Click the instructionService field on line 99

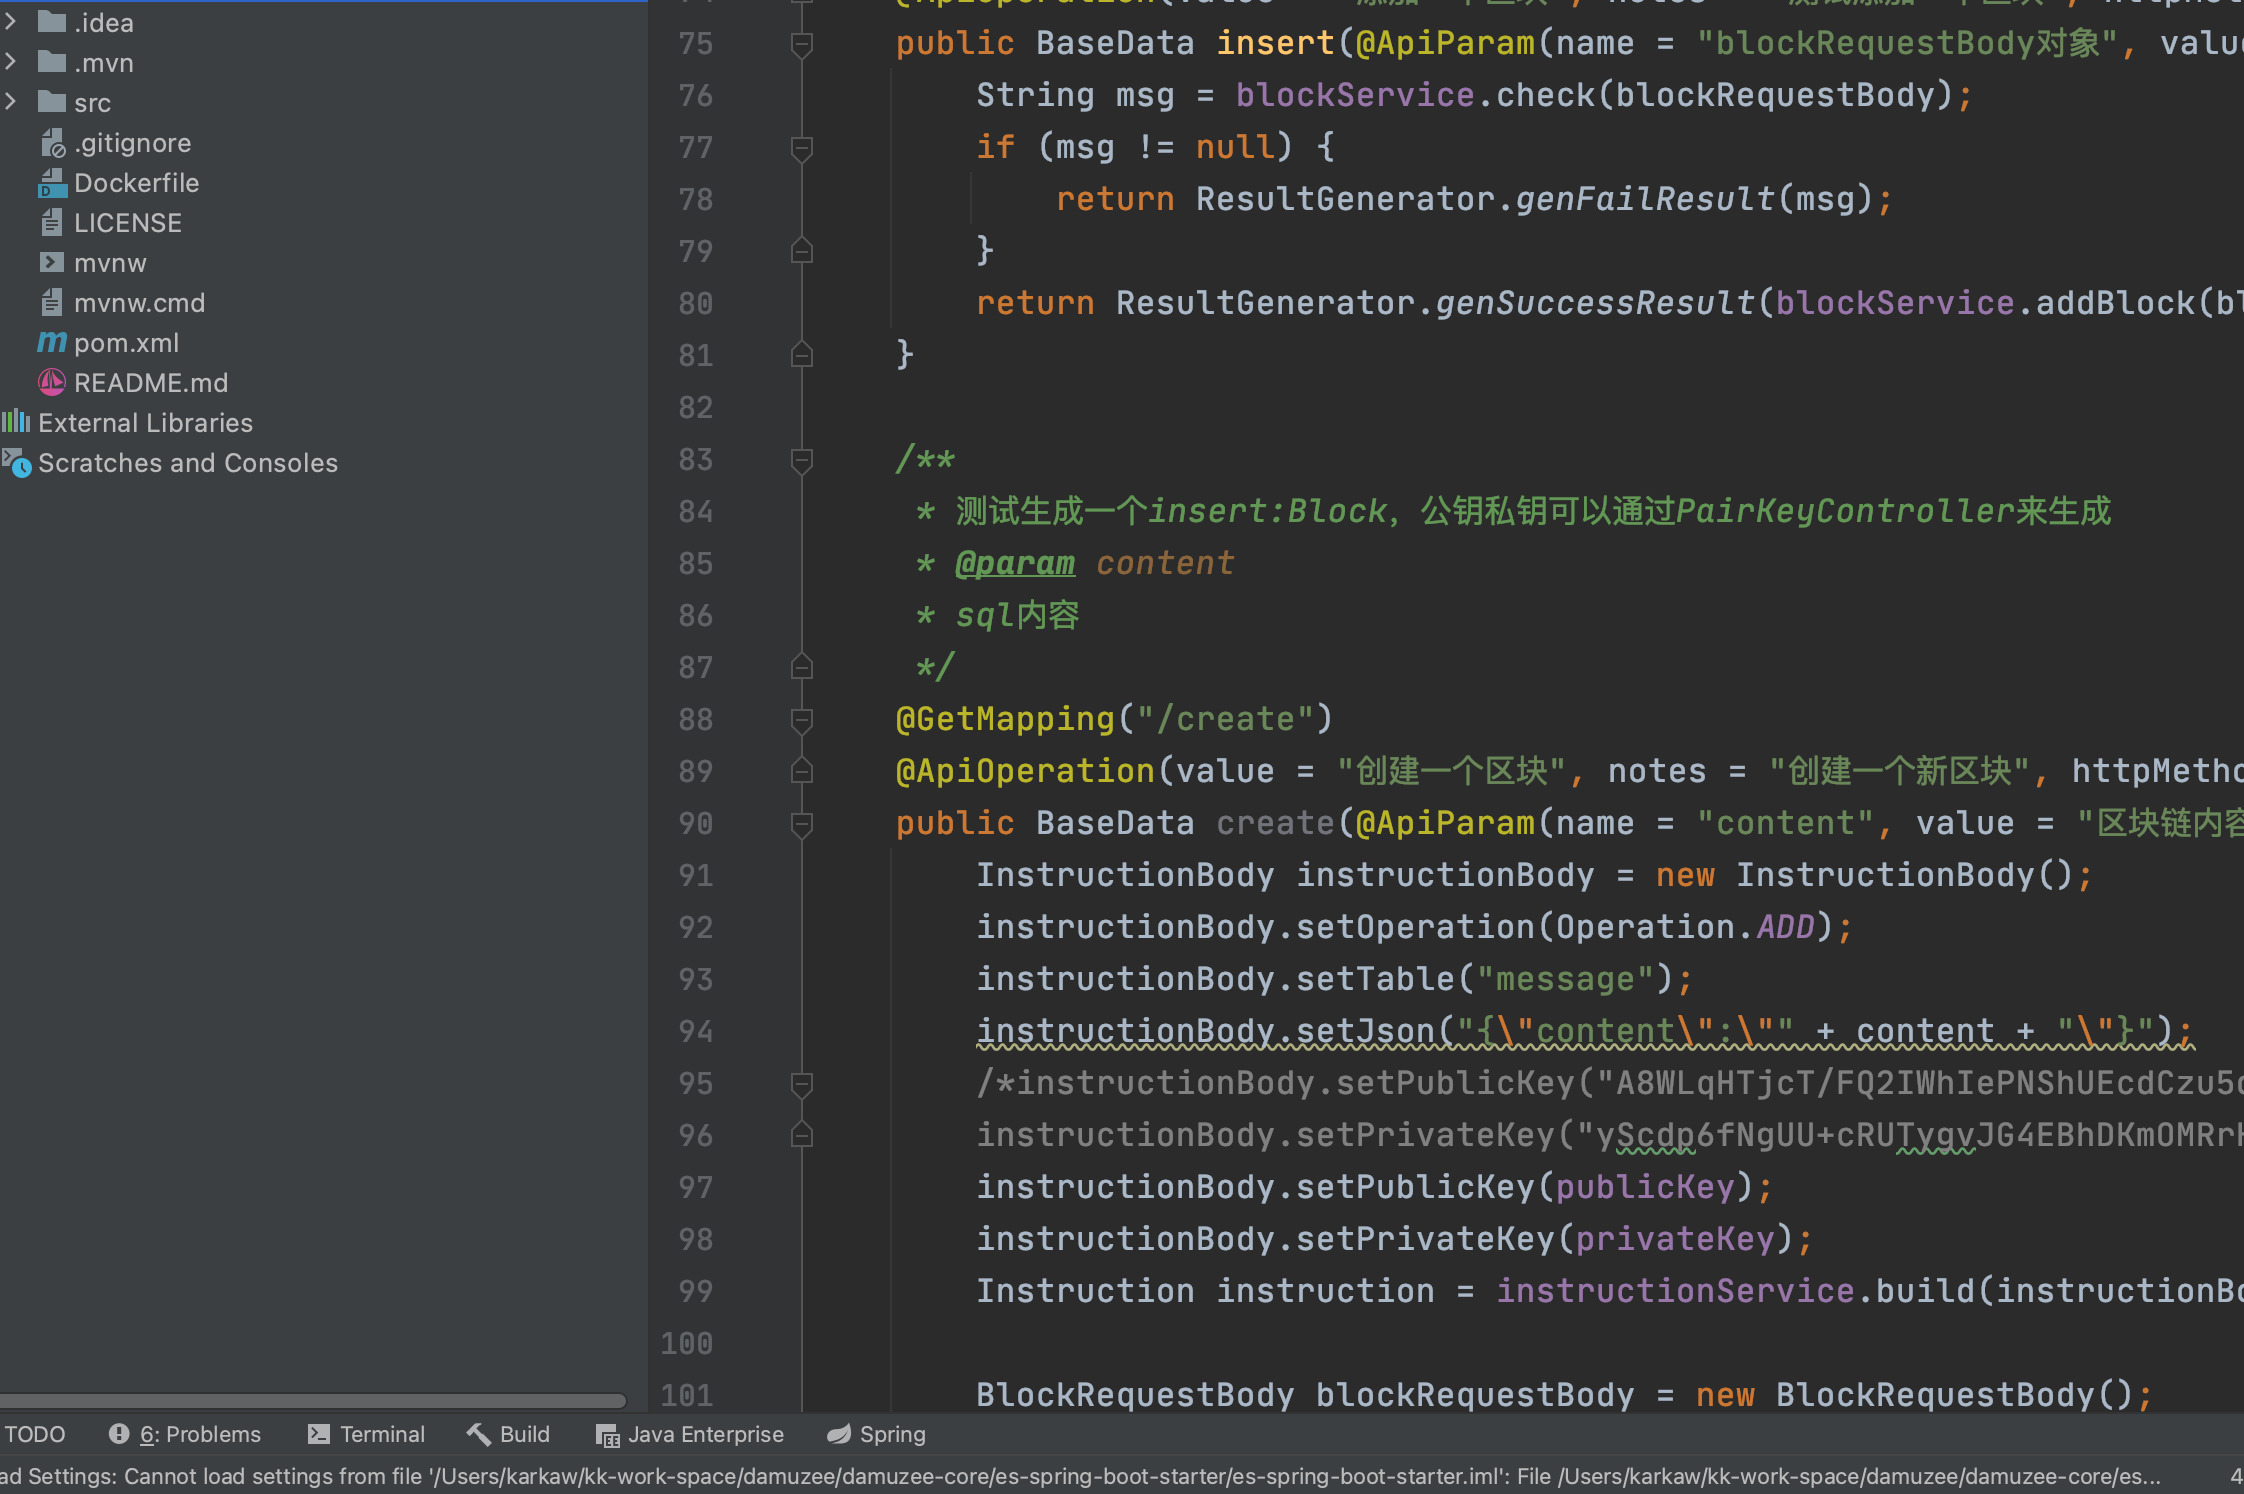(1675, 1291)
